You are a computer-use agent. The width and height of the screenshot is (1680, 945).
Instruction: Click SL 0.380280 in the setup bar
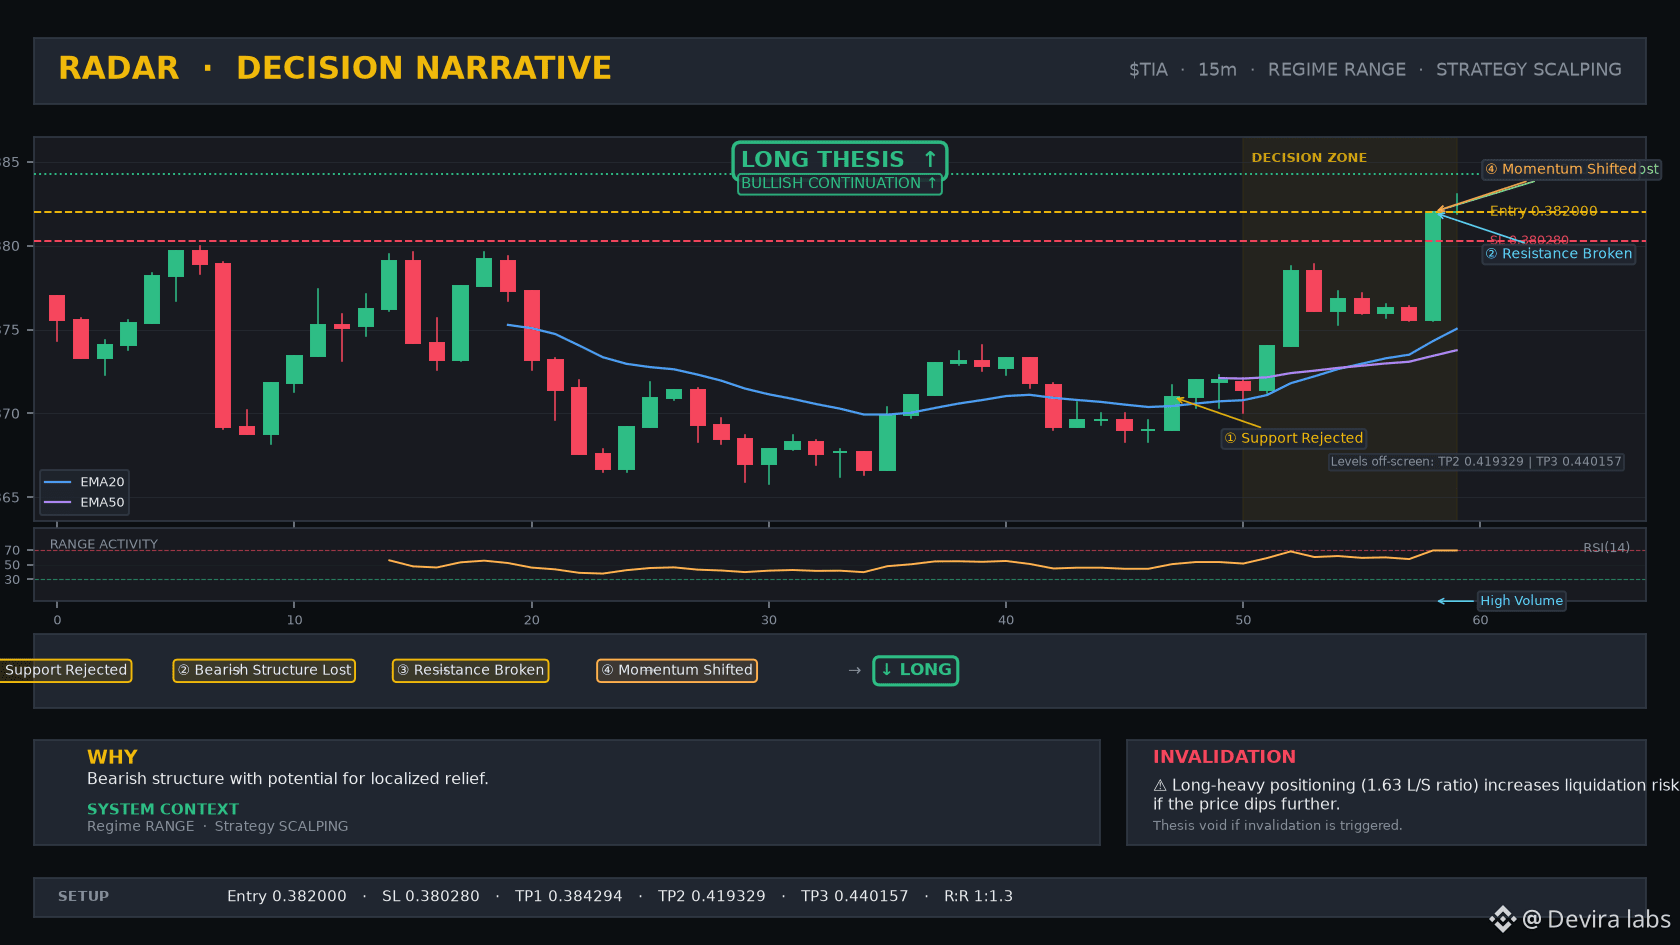coord(431,897)
